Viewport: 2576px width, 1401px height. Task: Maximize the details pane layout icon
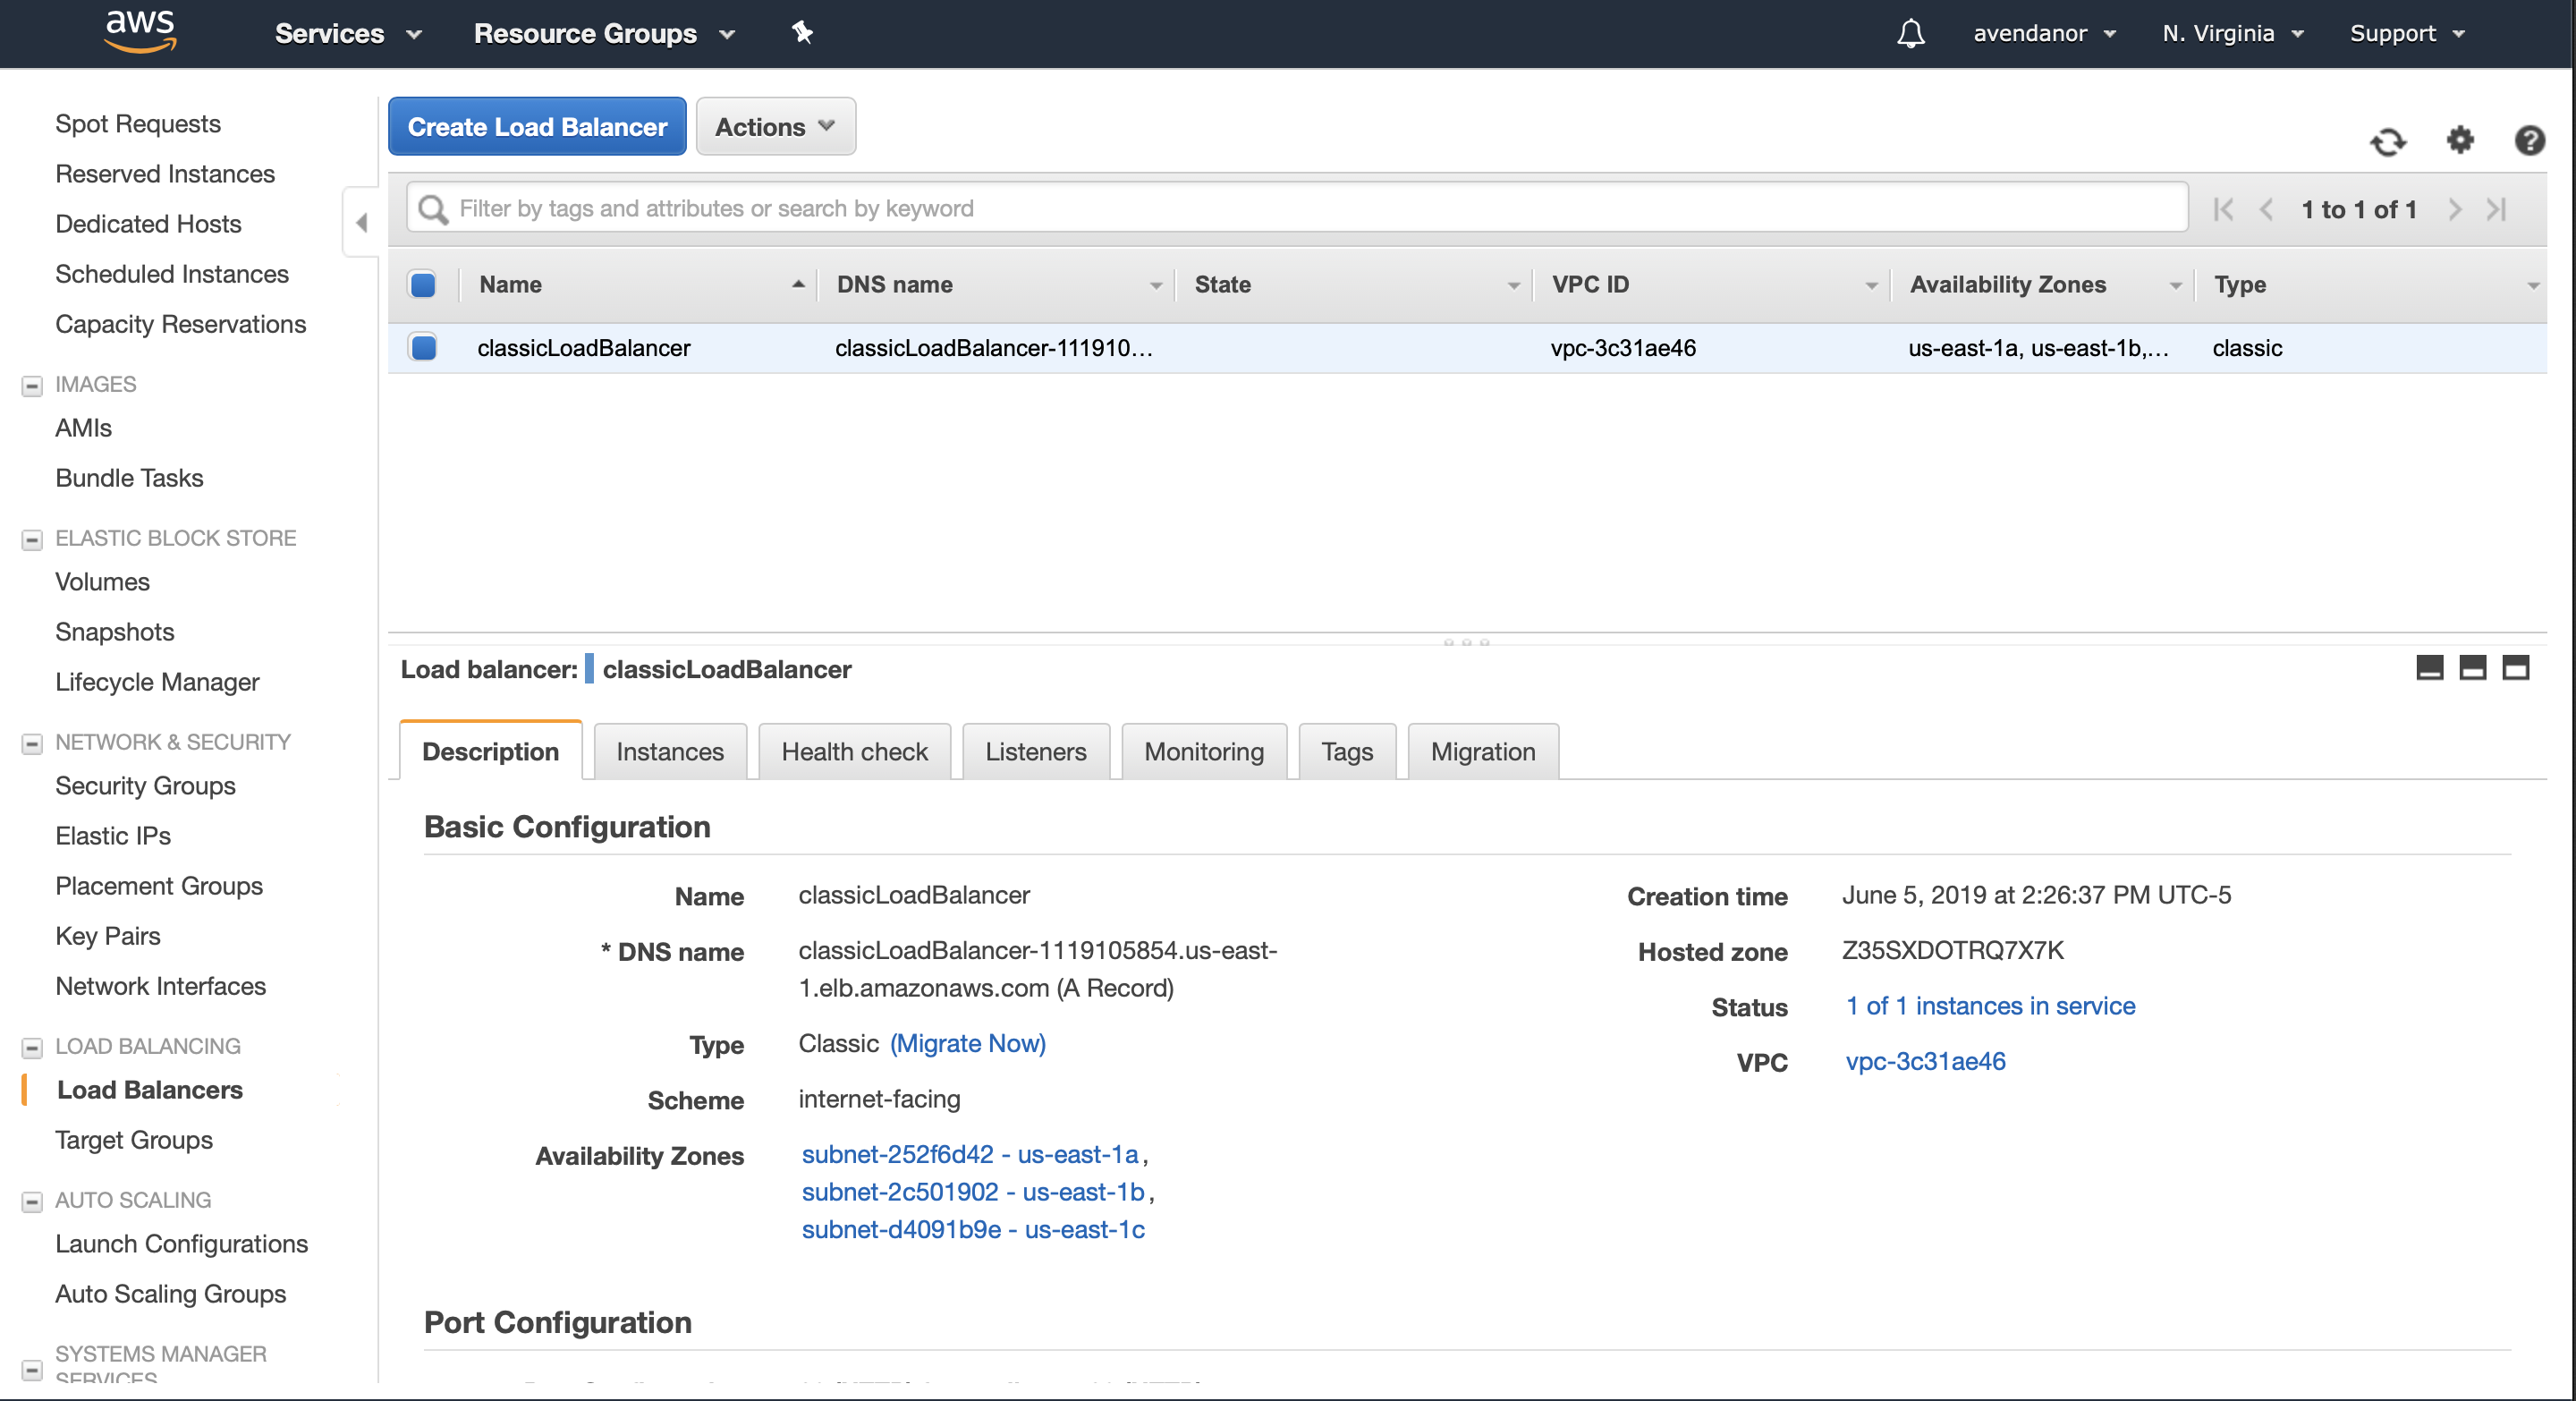tap(2515, 668)
